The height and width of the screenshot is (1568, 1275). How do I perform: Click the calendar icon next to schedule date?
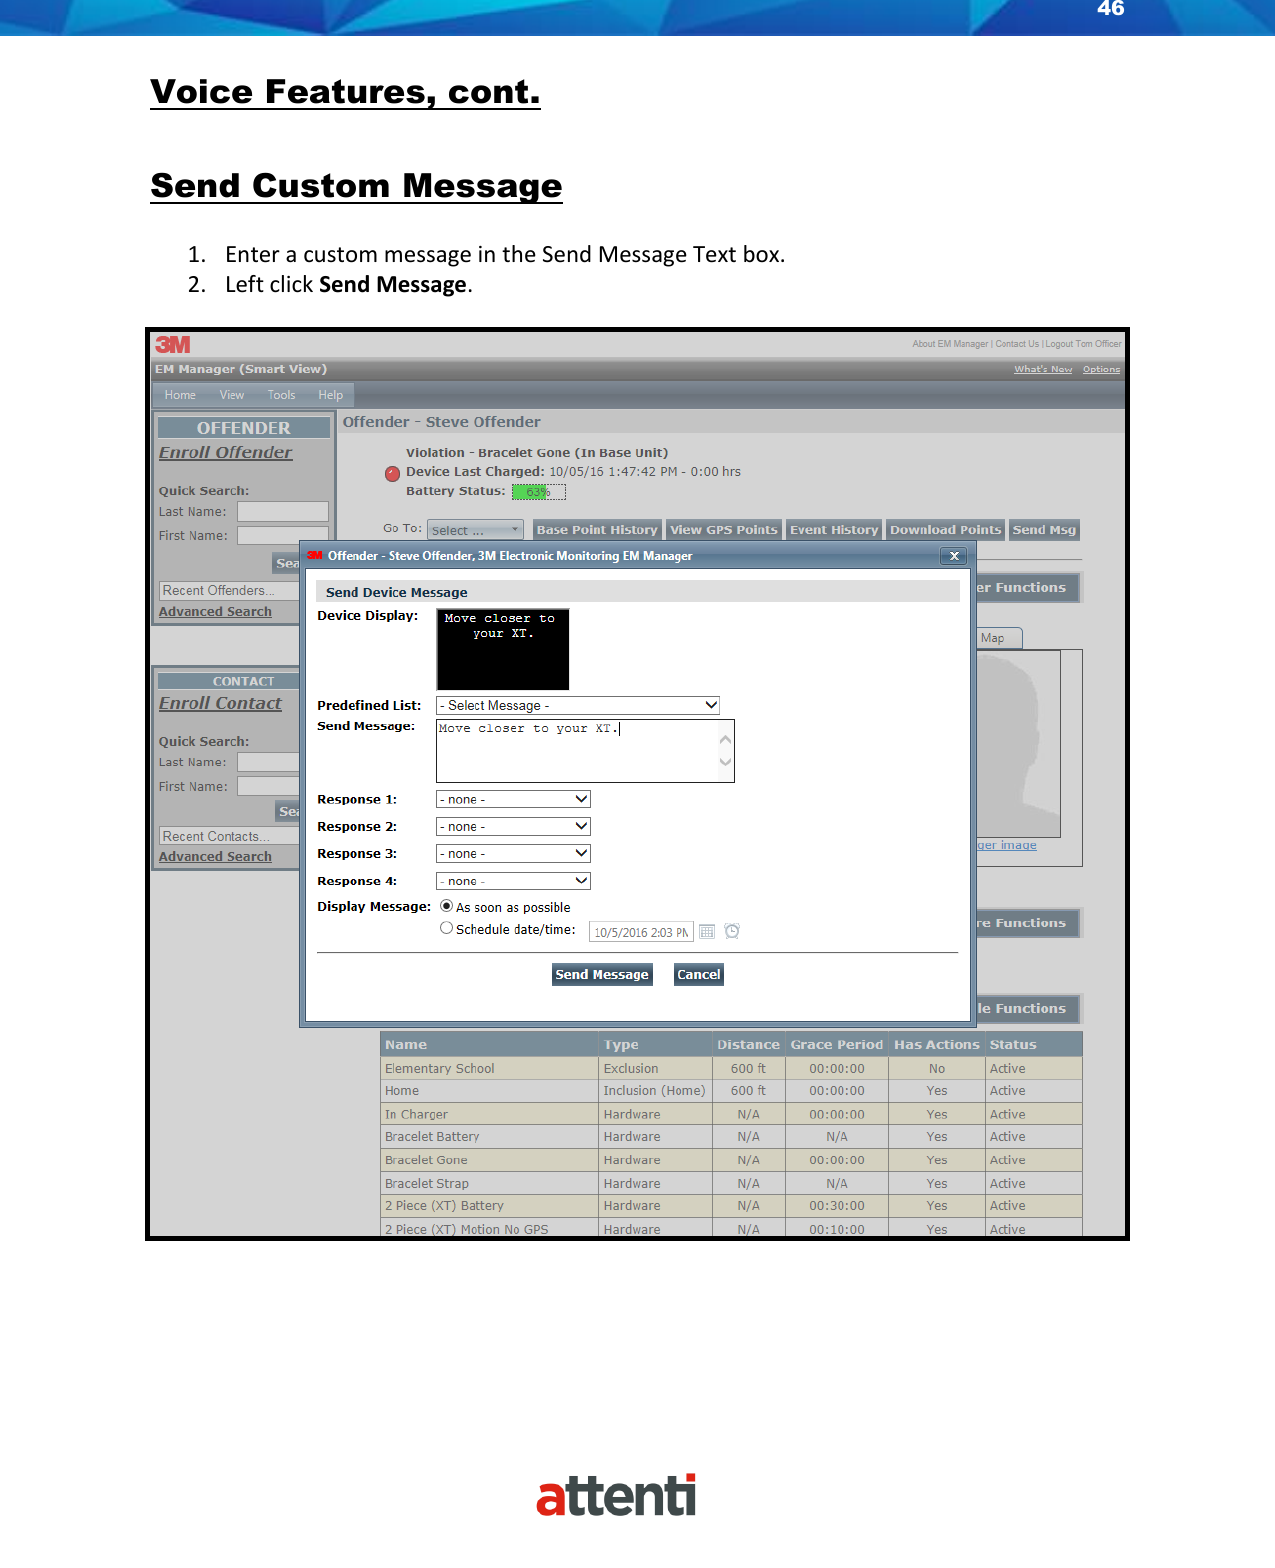pyautogui.click(x=707, y=932)
